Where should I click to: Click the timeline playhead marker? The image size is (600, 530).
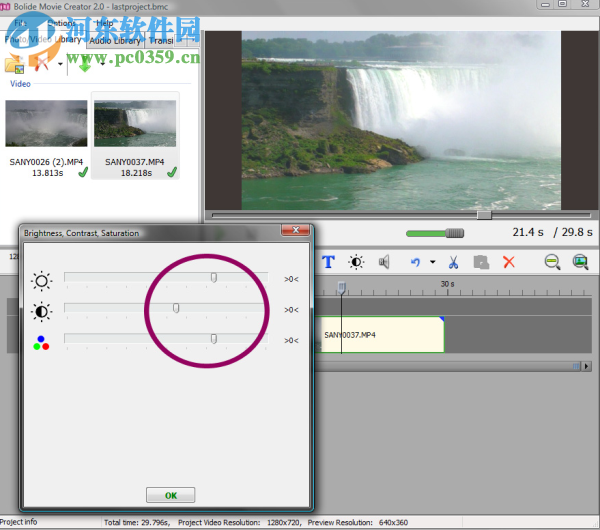342,287
